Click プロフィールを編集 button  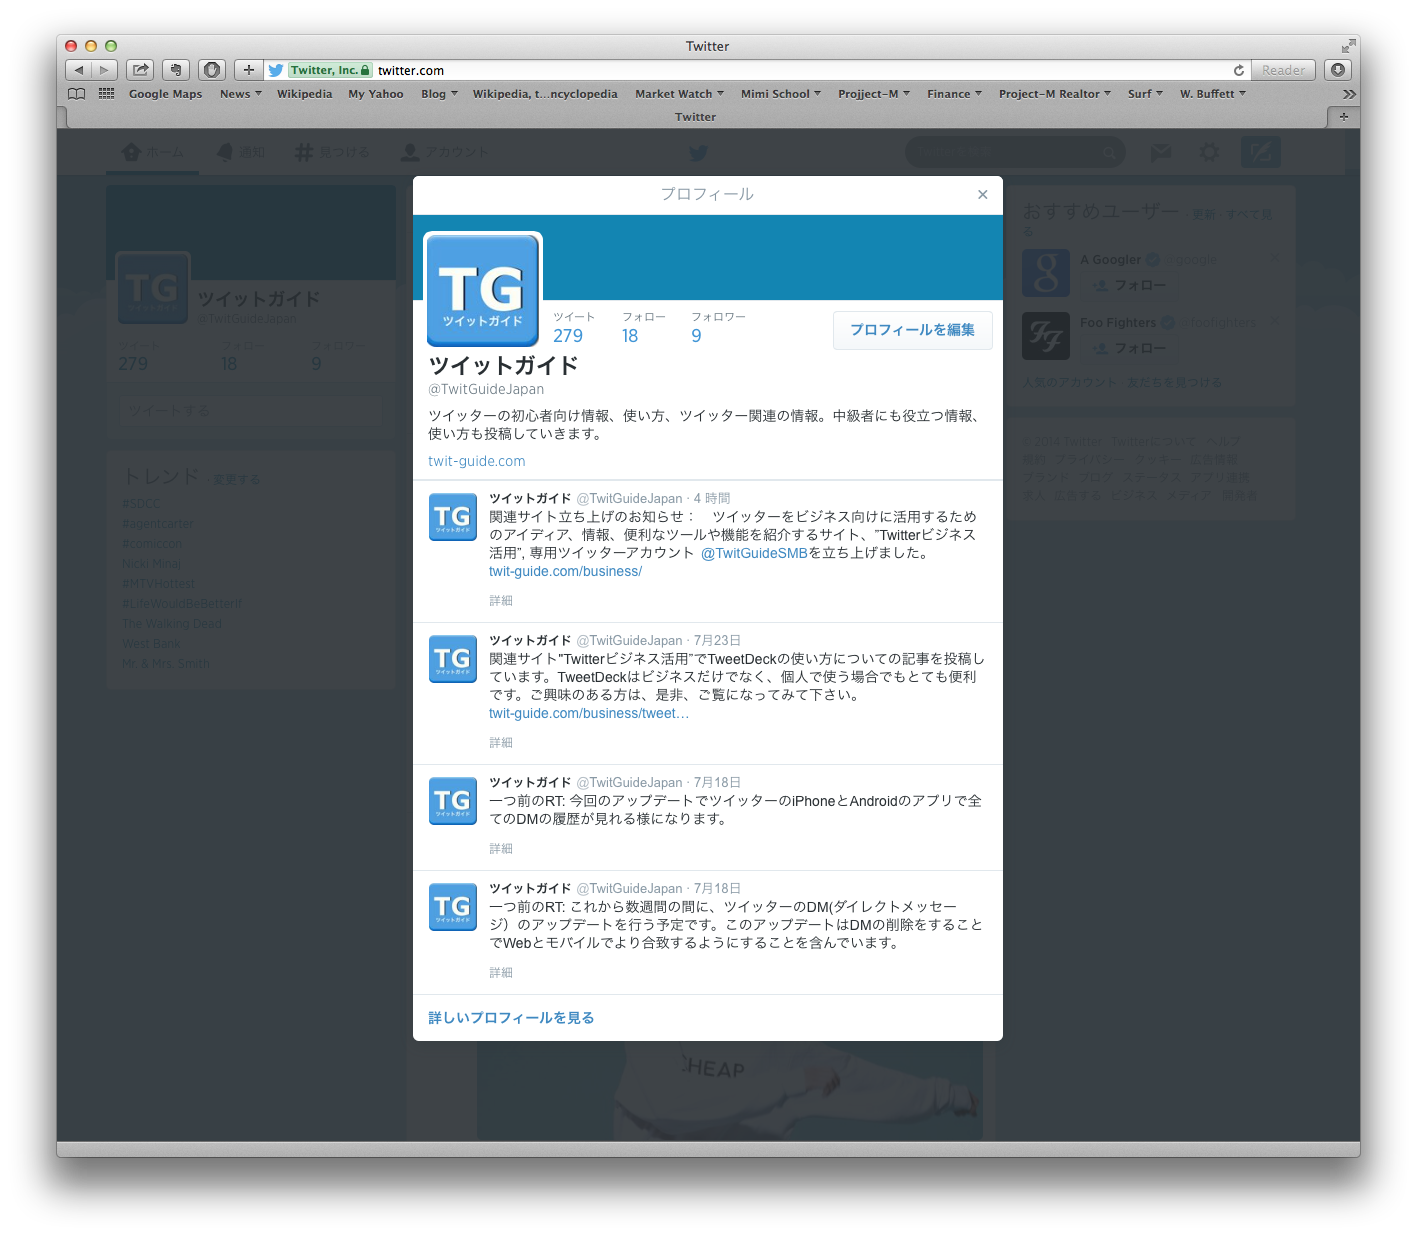point(912,330)
